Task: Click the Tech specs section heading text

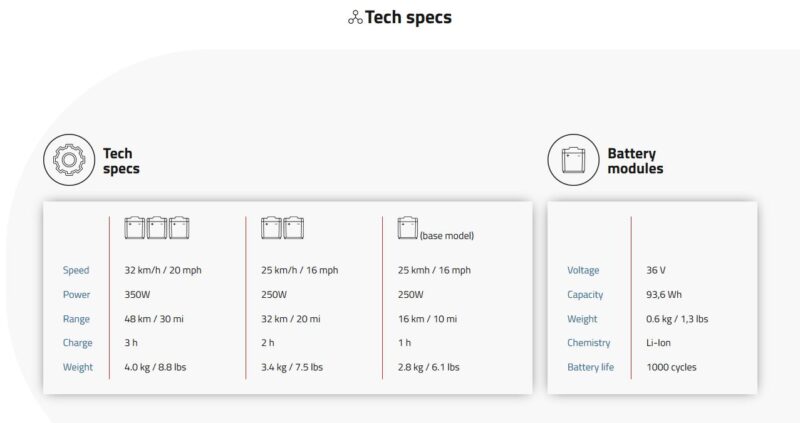Action: click(121, 161)
